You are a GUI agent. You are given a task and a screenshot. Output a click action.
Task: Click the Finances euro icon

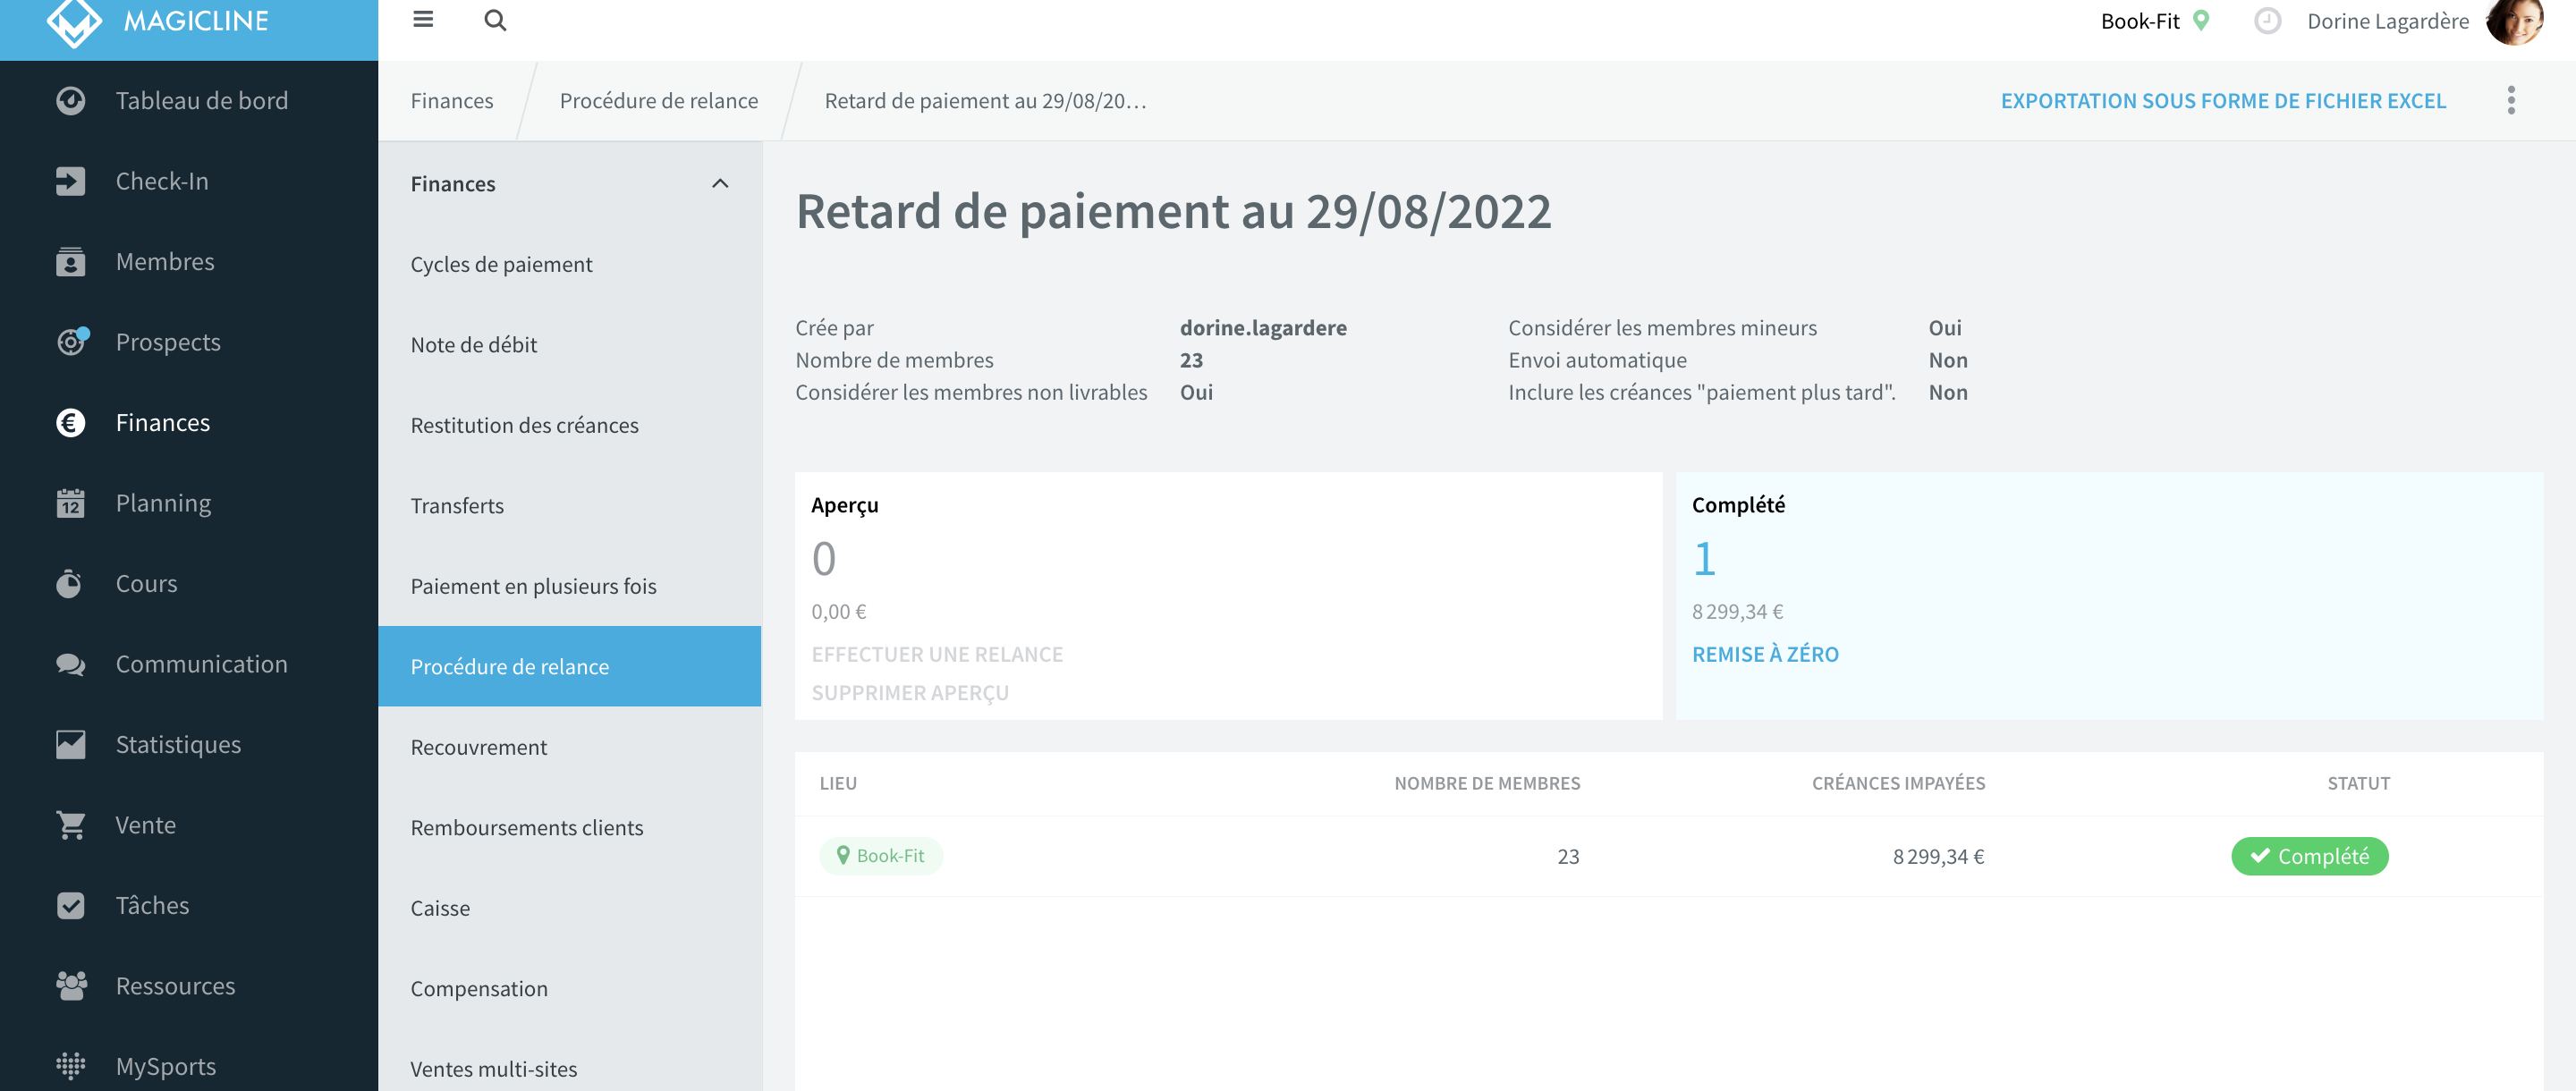[70, 422]
